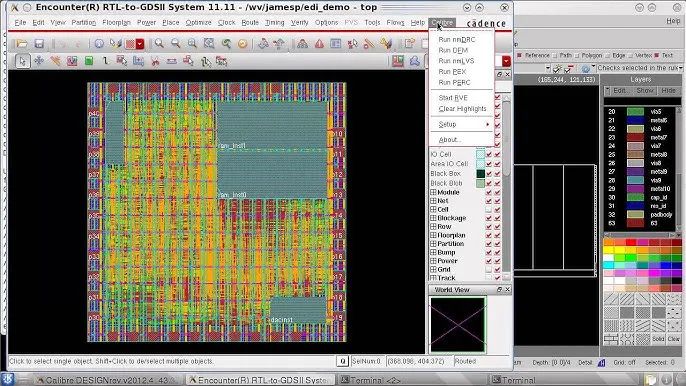Click the scissors cut wire tool icon
Viewport: 686px width, 386px height.
pyautogui.click(x=155, y=61)
